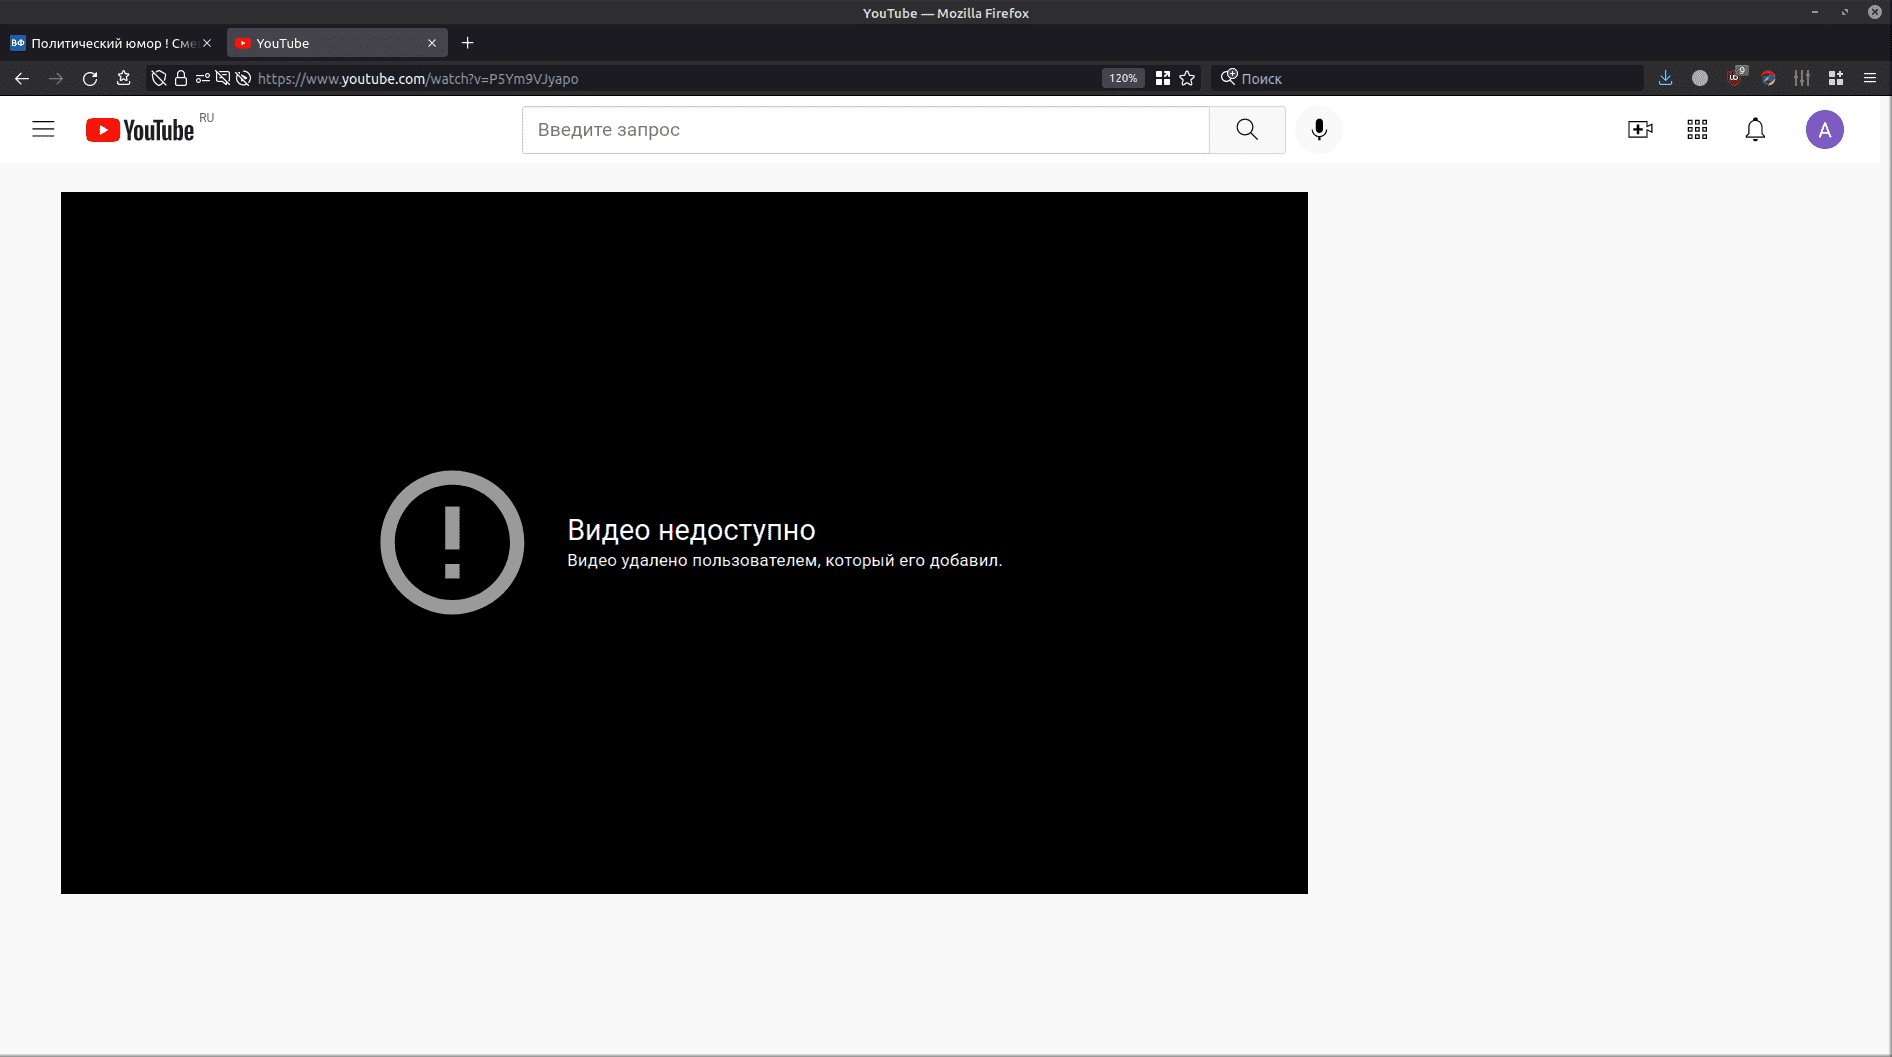Open the Firefox application hamburger menu
1892x1057 pixels.
[x=1869, y=78]
